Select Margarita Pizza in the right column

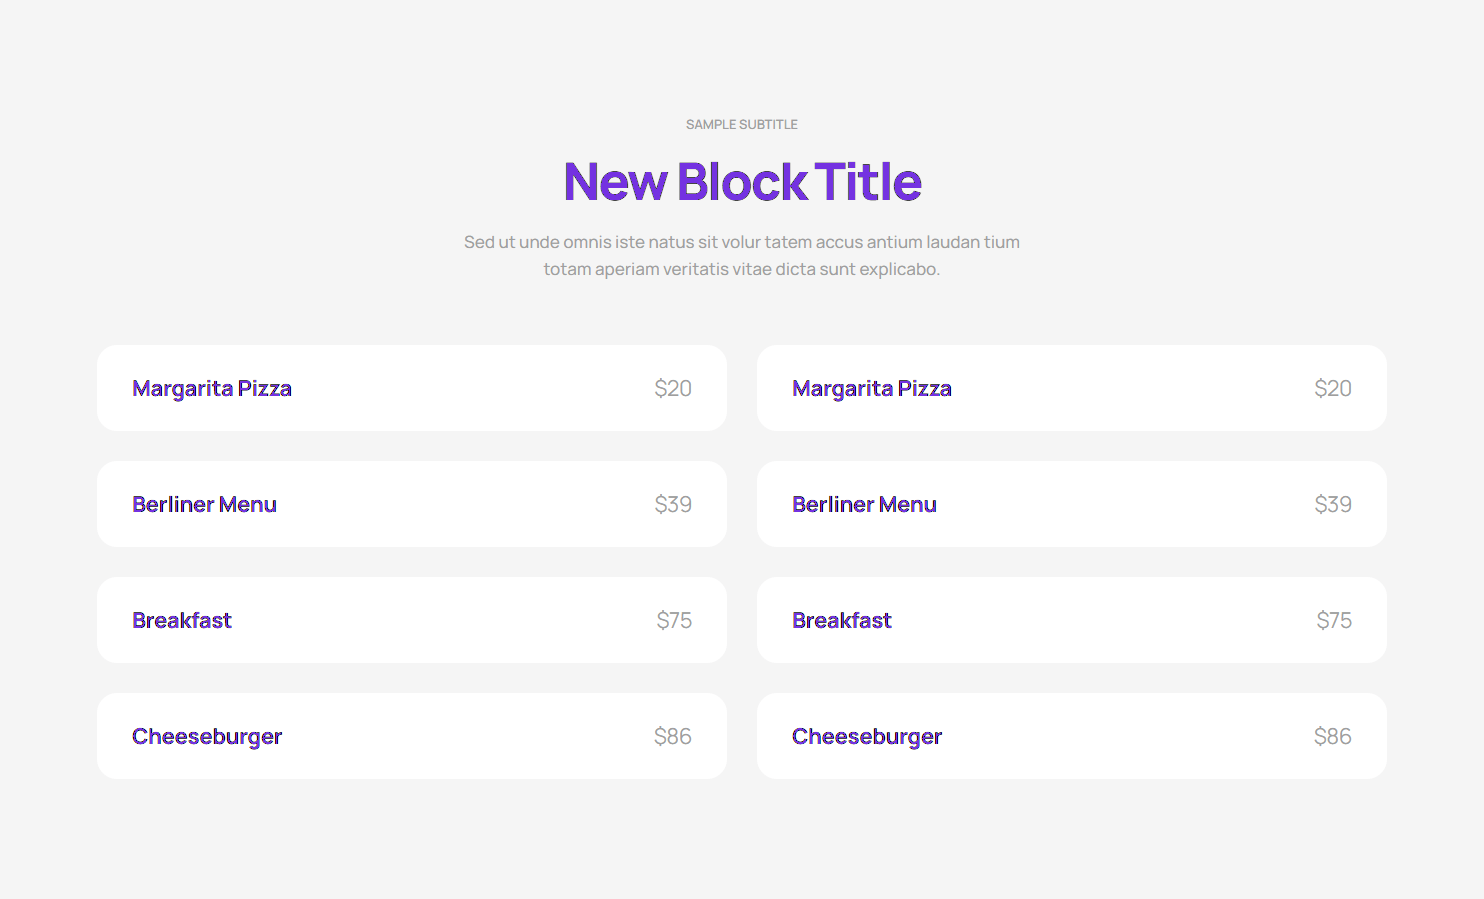tap(871, 388)
